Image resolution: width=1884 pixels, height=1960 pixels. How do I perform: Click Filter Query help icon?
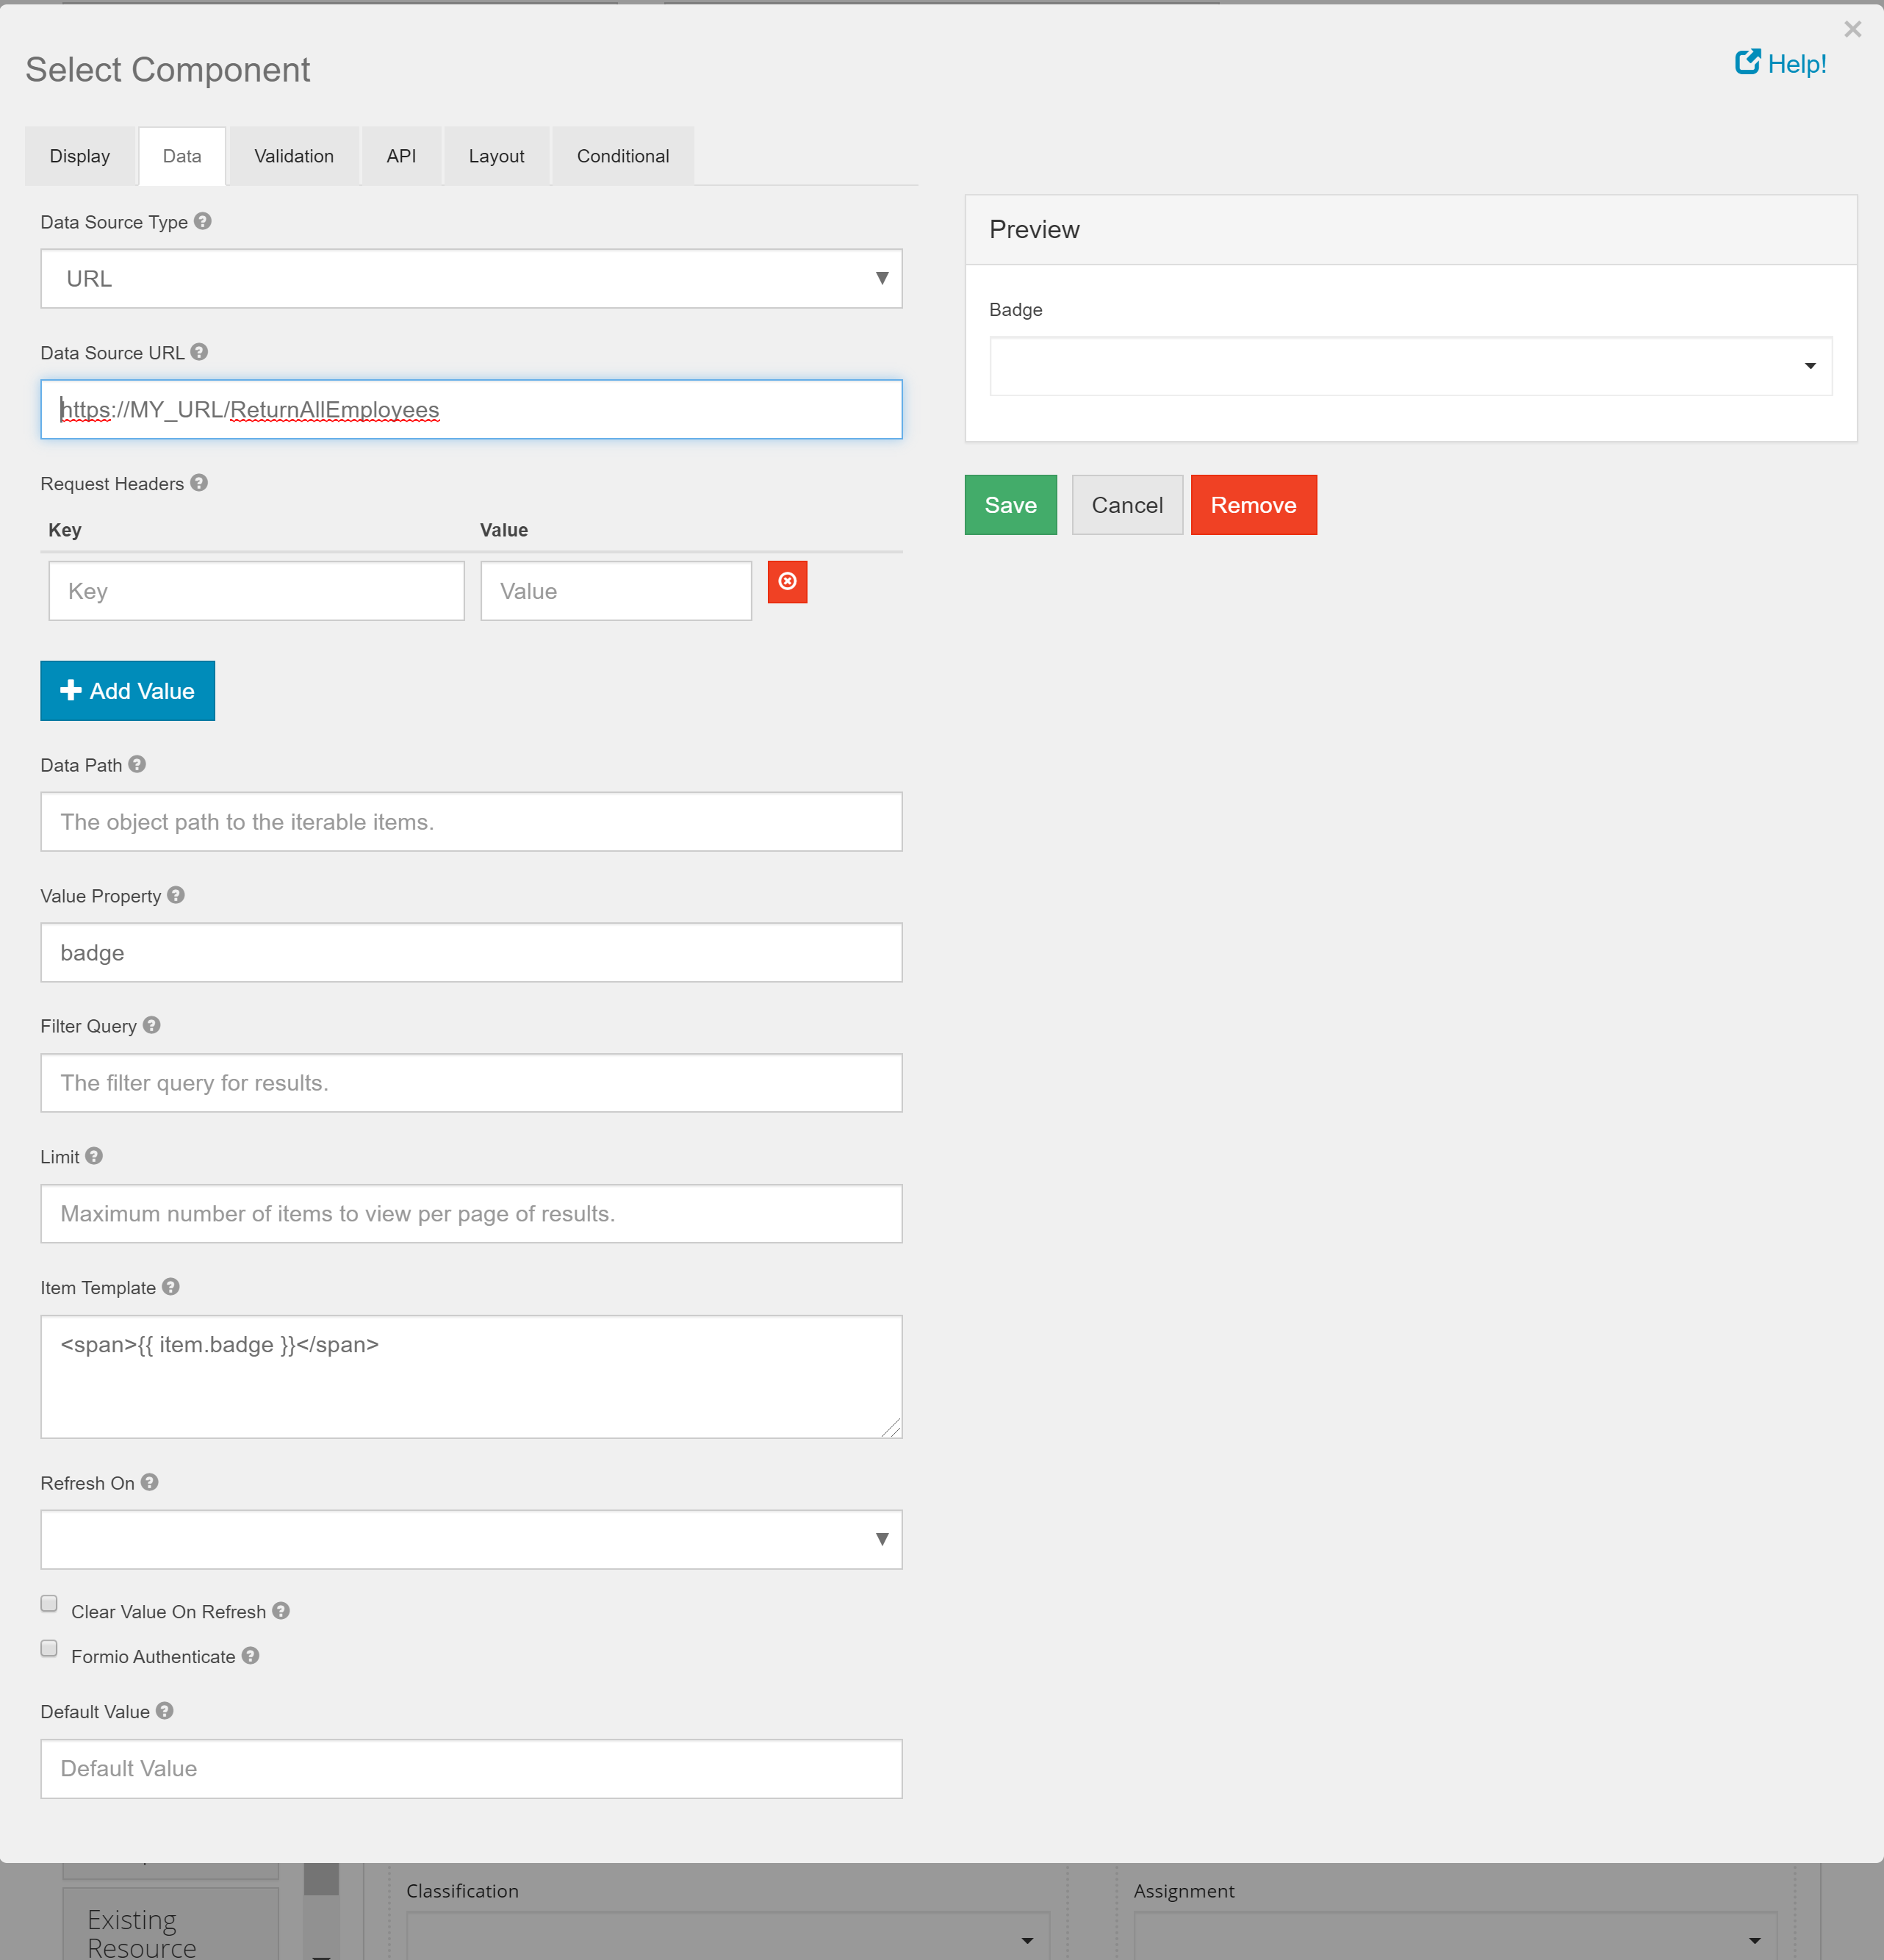[x=152, y=1025]
